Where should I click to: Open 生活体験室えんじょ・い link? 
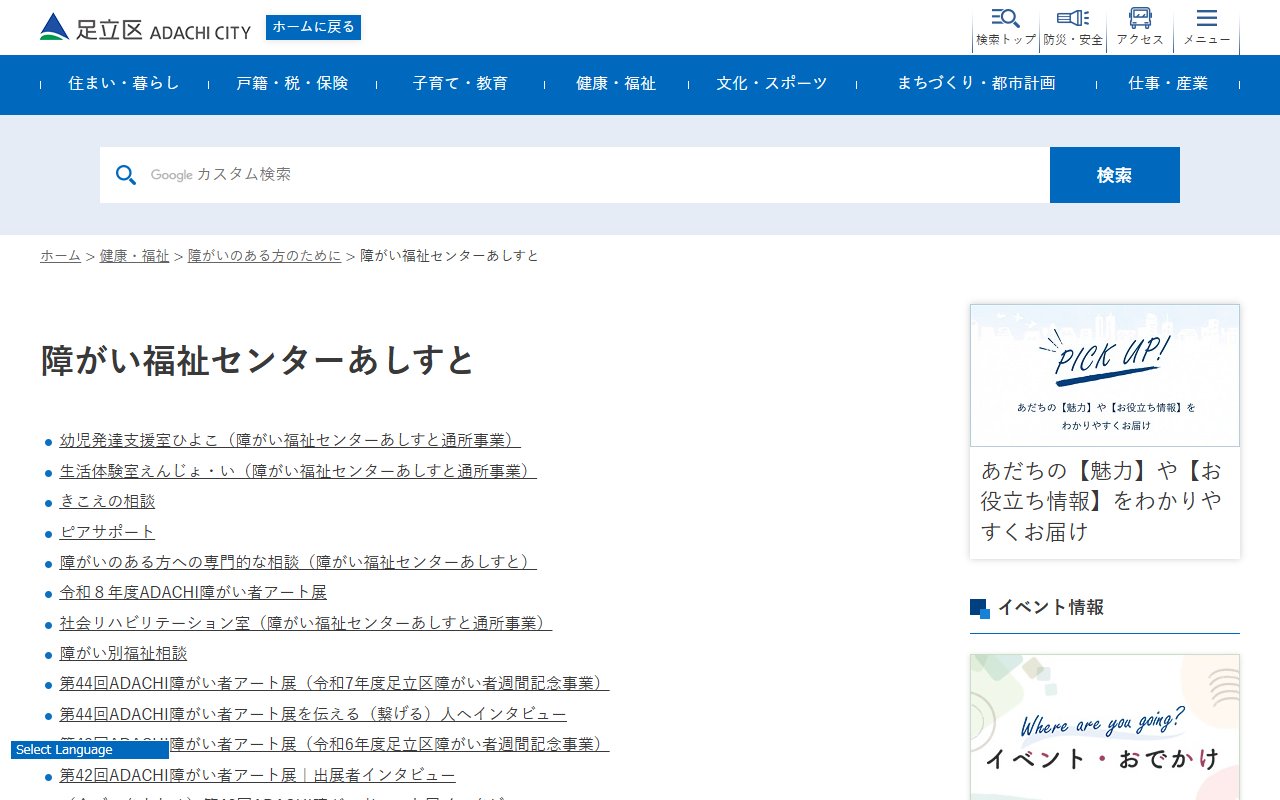click(x=298, y=471)
